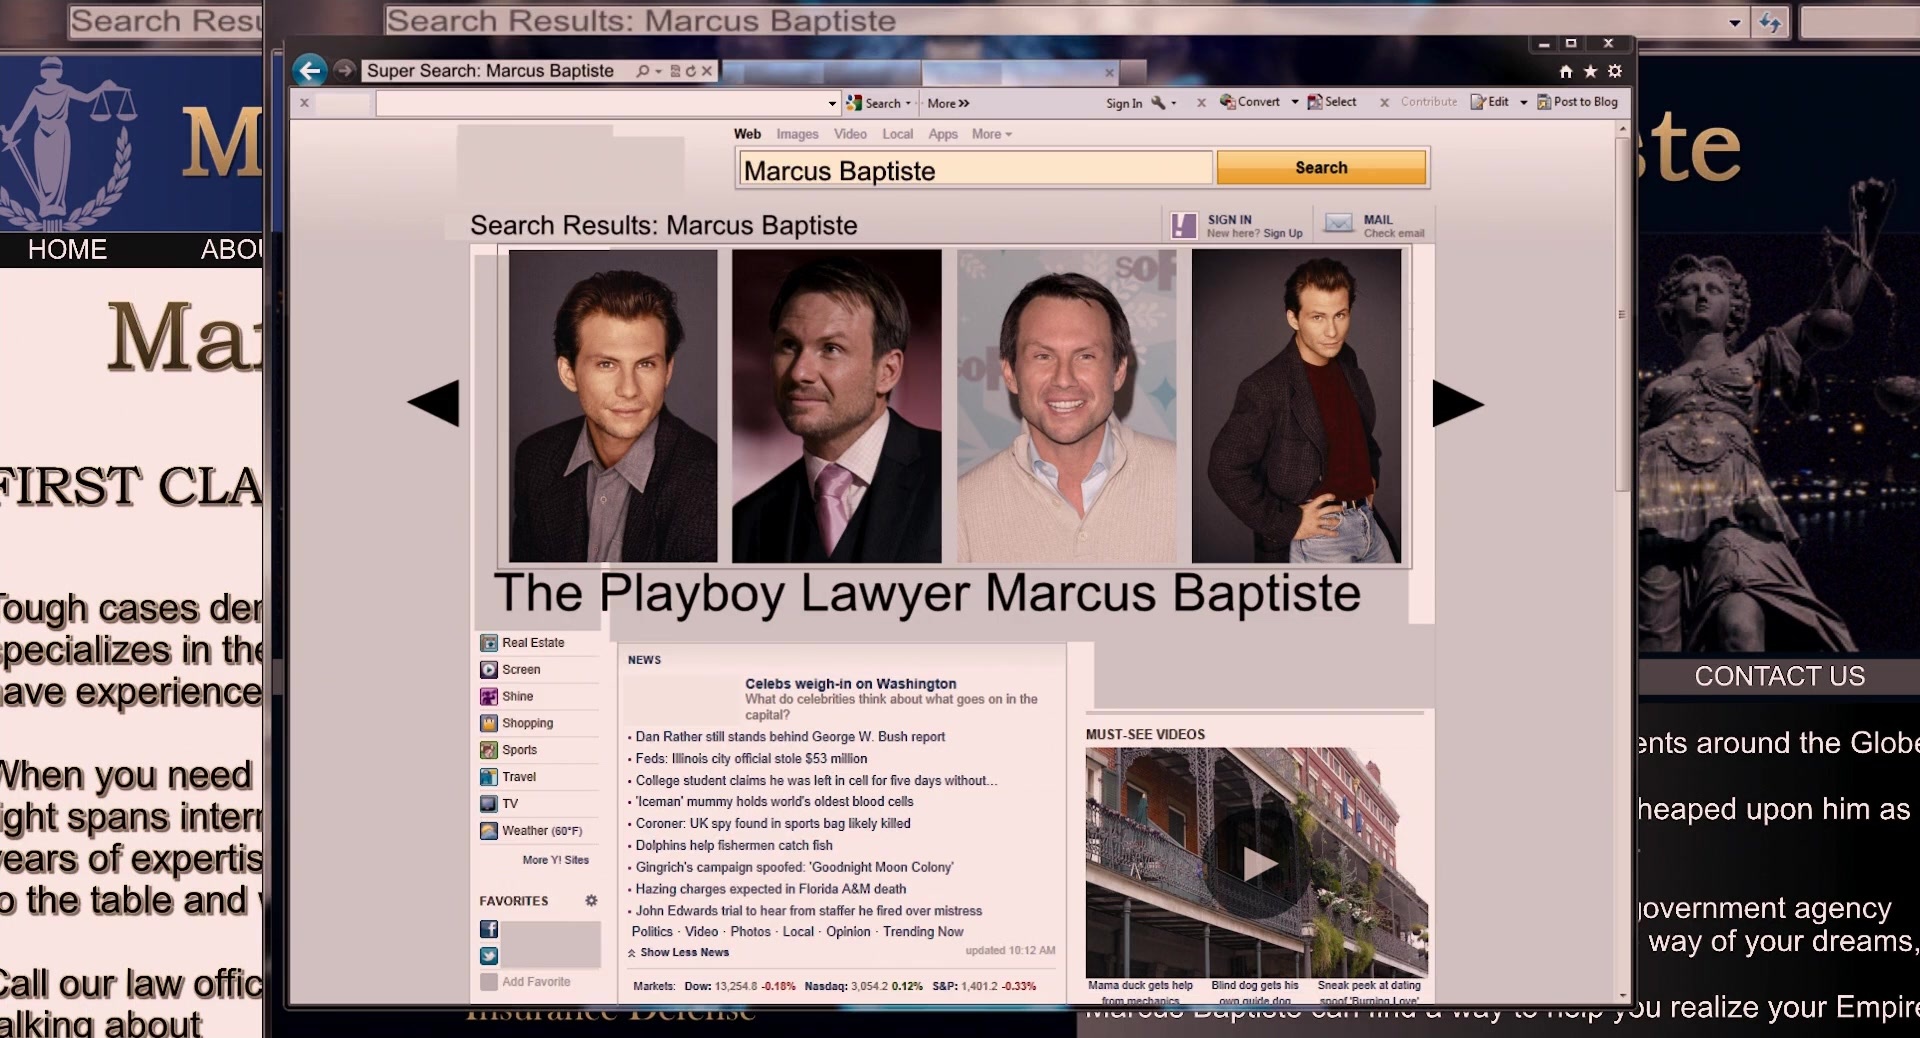Click the Twitter icon under Favorites
1920x1038 pixels.
point(489,956)
